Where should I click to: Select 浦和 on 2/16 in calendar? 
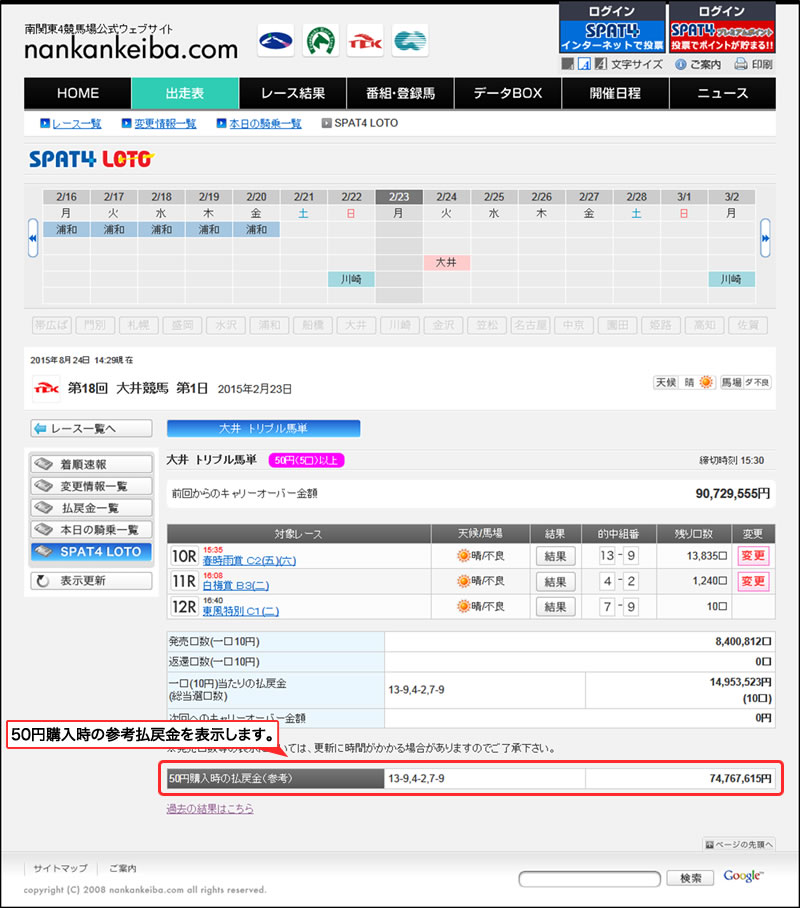point(67,229)
